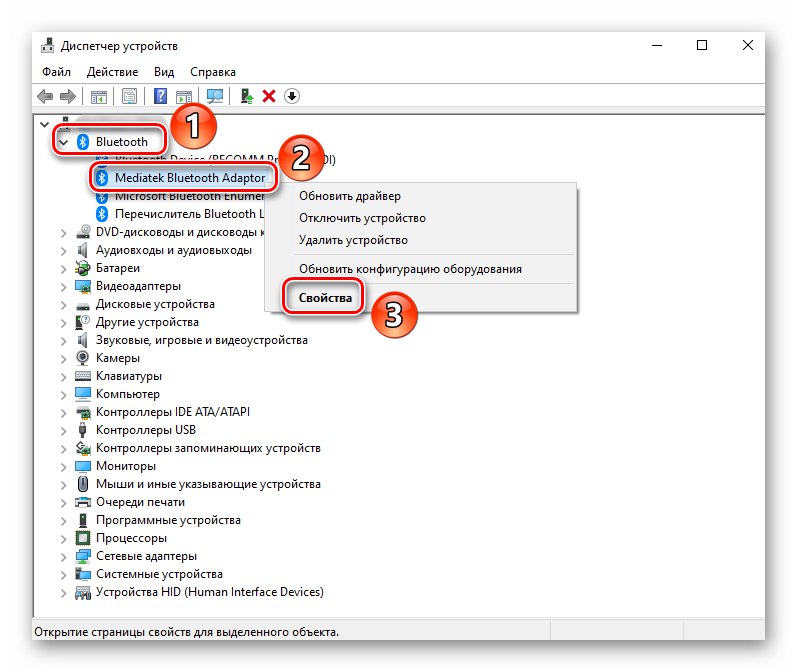Click the Мыши mouse device icon
Image resolution: width=797 pixels, height=672 pixels.
click(83, 484)
